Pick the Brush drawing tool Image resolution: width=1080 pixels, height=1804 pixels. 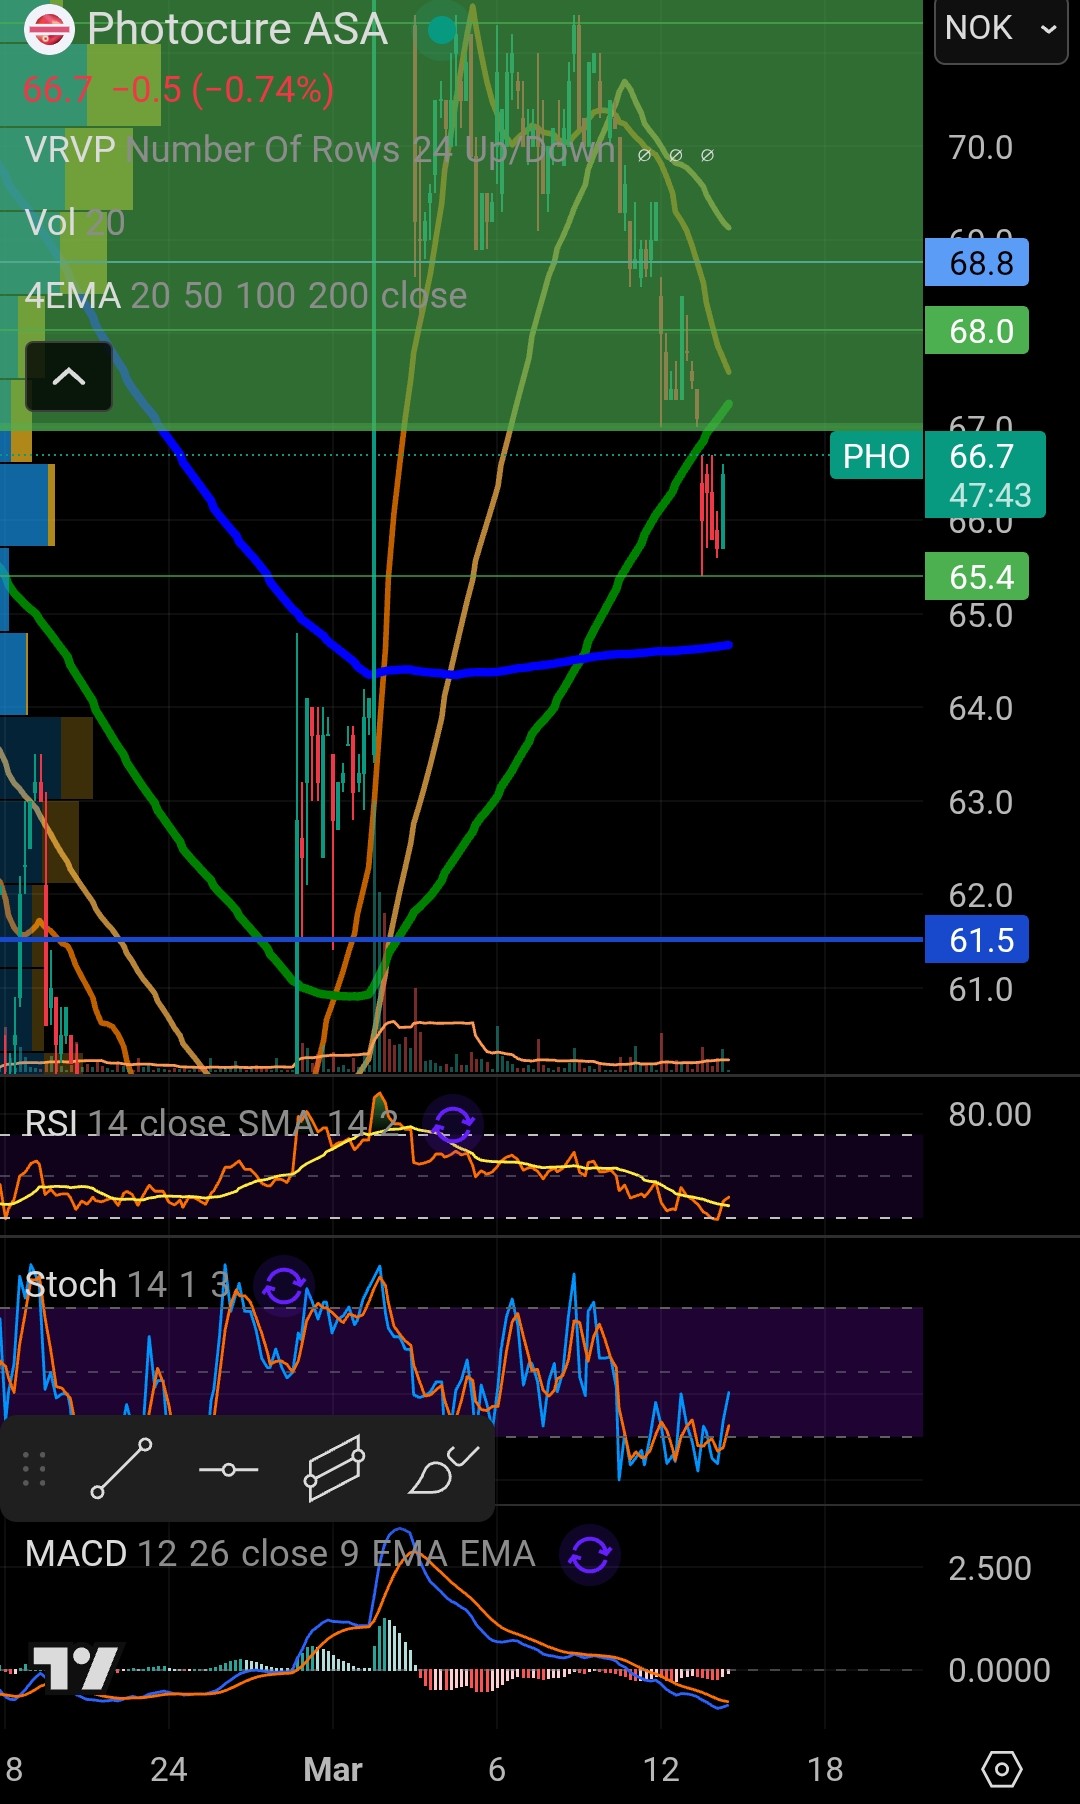click(x=443, y=1469)
